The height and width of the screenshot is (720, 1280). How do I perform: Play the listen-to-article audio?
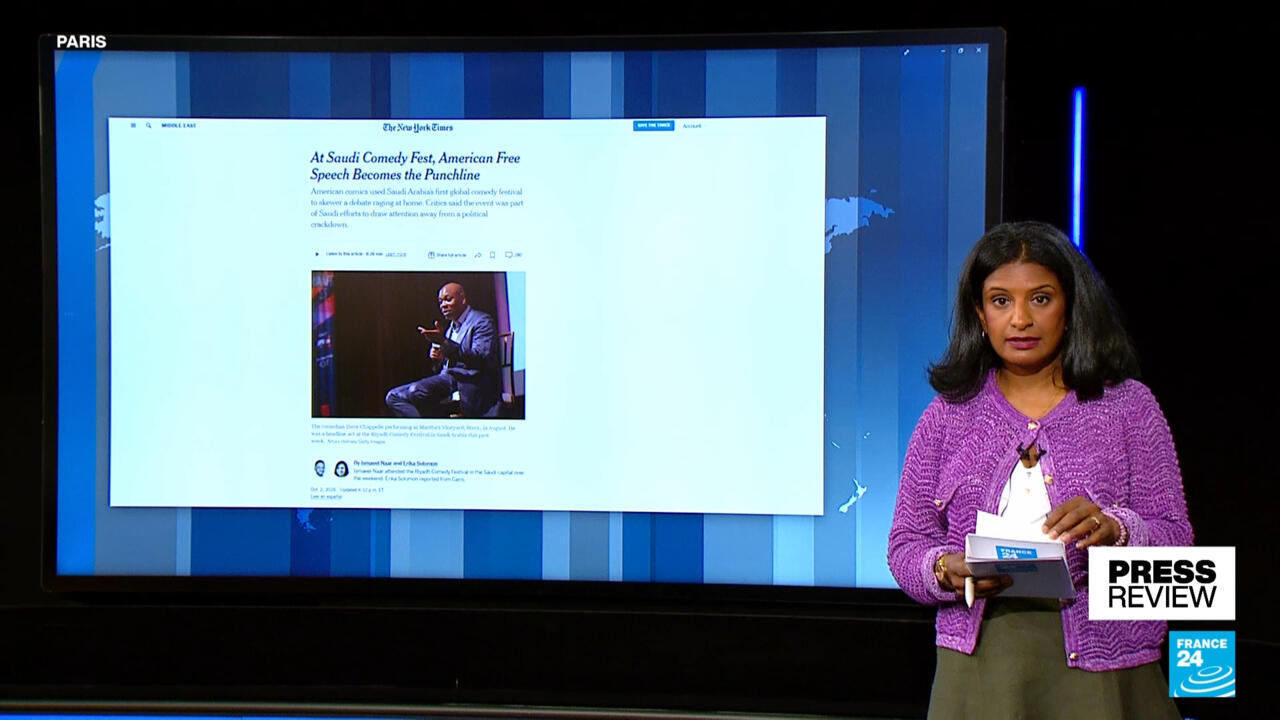(x=317, y=254)
